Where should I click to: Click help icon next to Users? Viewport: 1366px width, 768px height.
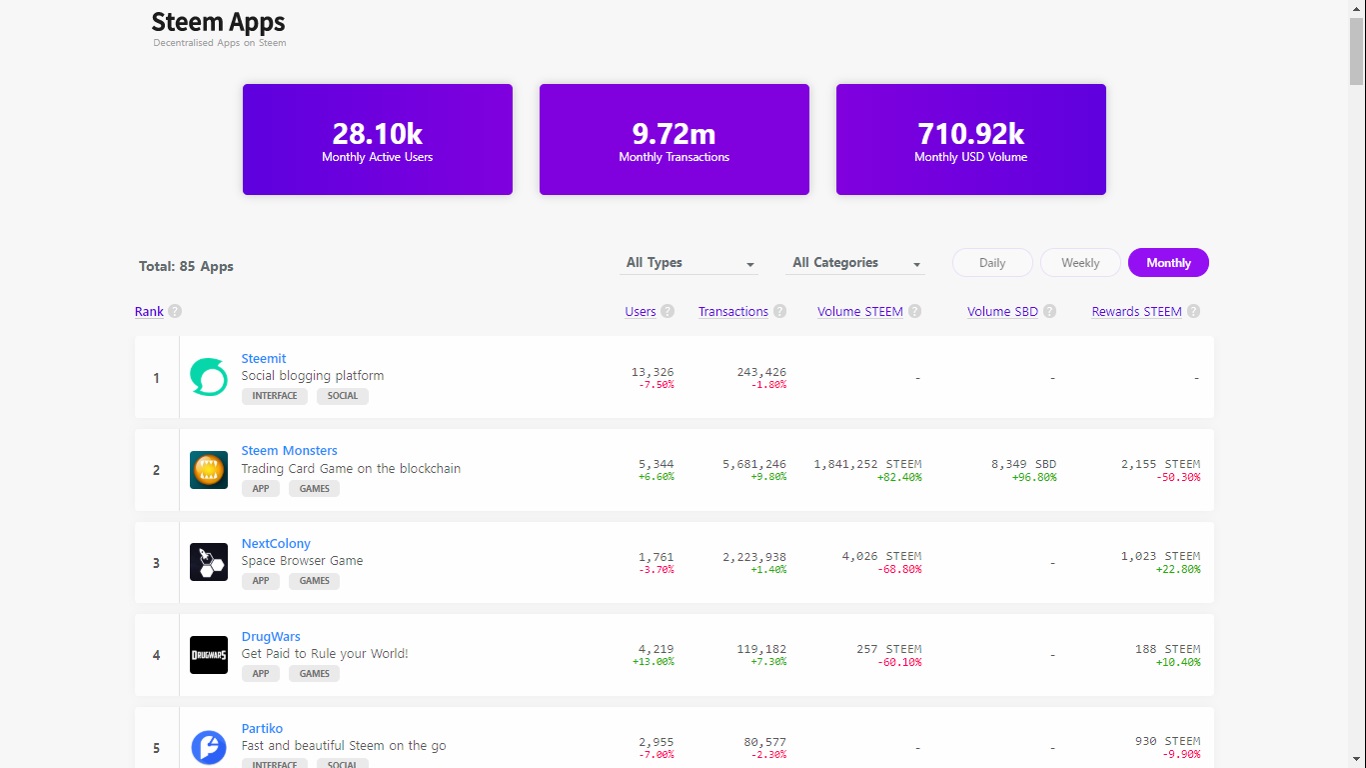point(668,311)
